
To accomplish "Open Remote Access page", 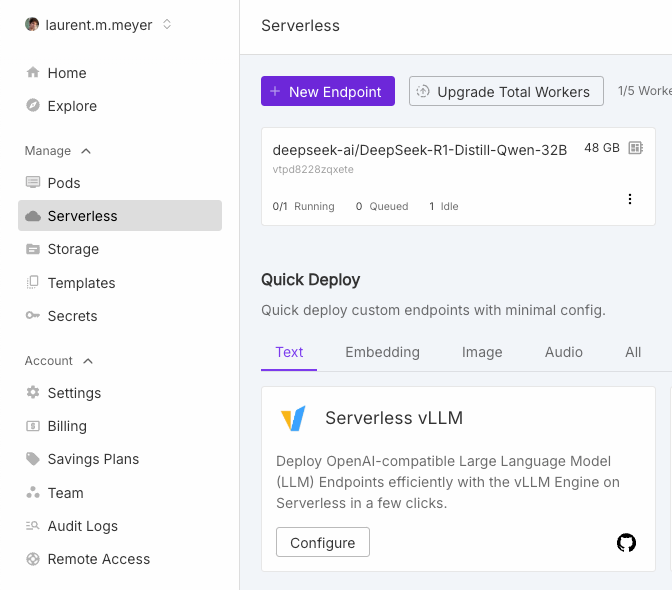I will click(99, 559).
